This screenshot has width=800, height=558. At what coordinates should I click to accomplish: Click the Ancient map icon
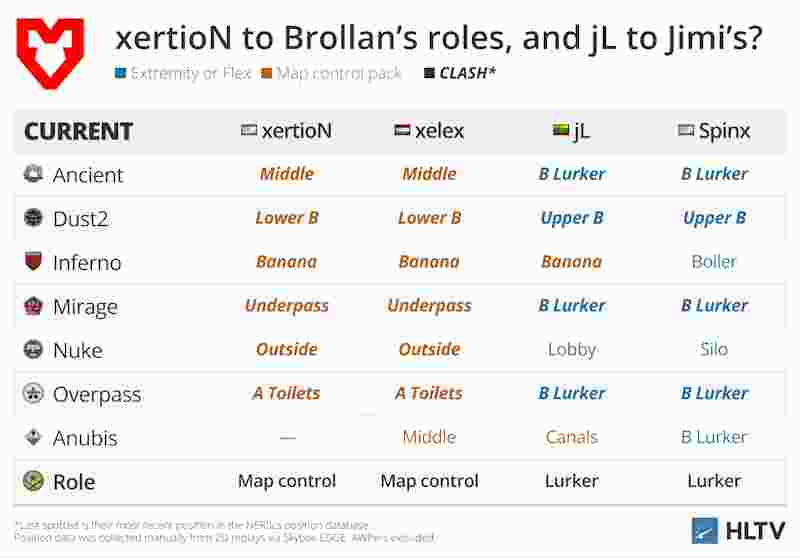click(34, 174)
